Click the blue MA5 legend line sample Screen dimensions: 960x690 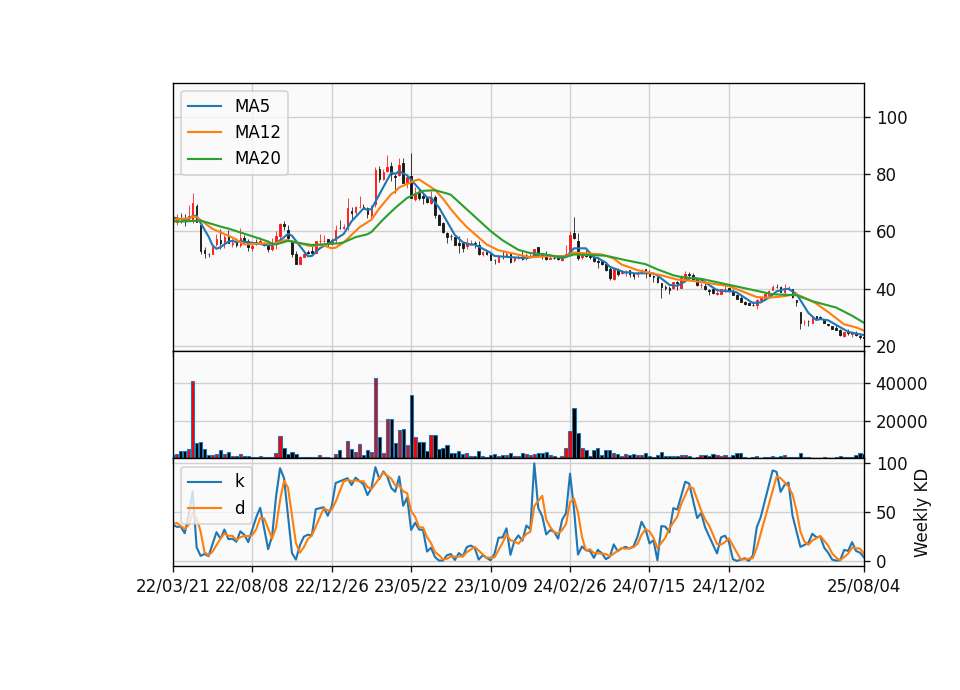pos(204,106)
